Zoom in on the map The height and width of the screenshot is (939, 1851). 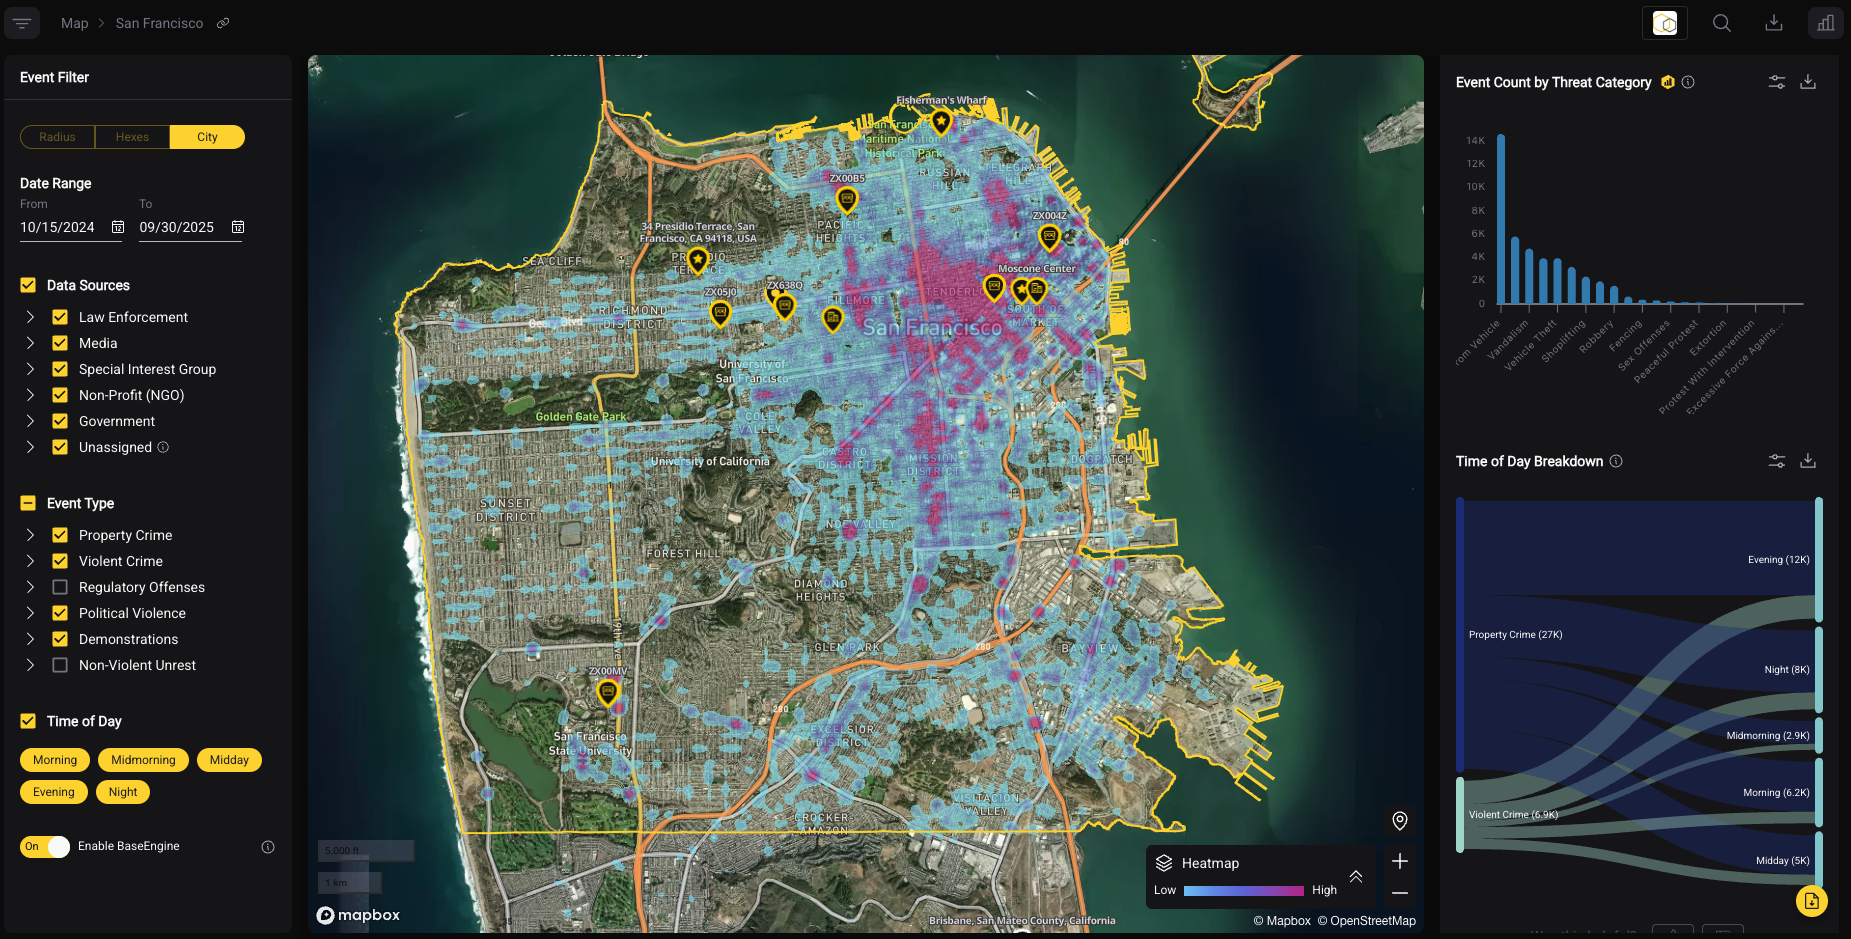click(x=1400, y=861)
